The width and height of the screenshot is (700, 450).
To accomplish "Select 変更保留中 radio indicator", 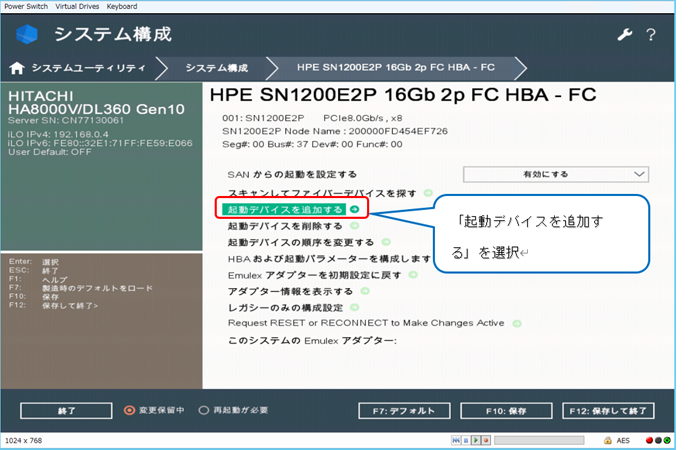I will [129, 410].
